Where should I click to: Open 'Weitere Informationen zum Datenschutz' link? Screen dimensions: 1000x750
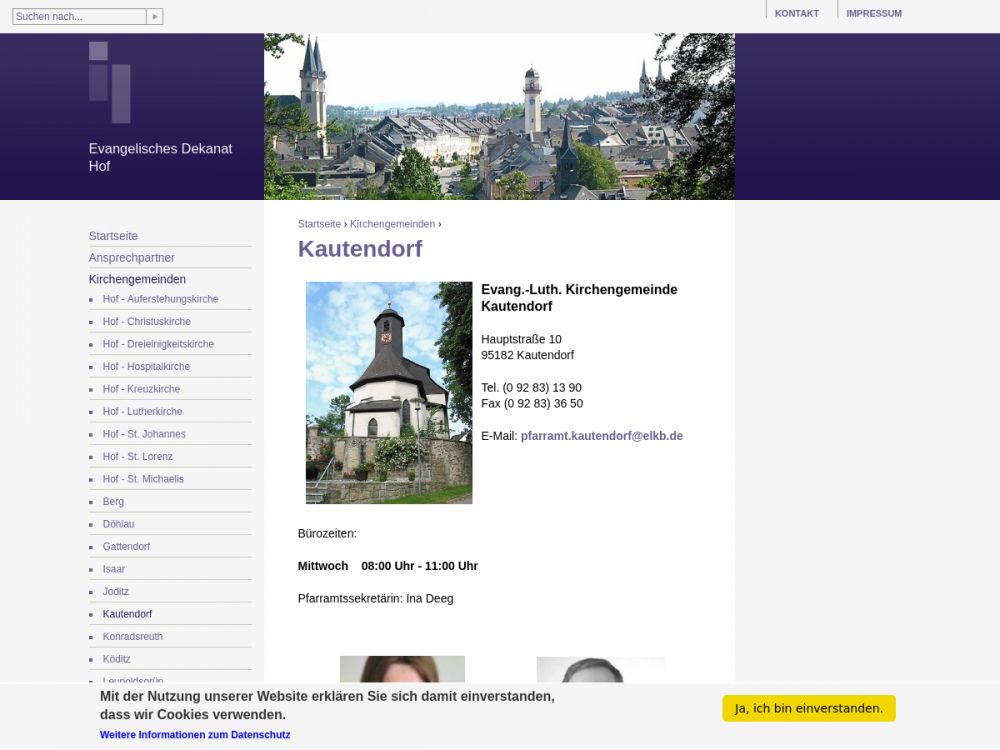pyautogui.click(x=195, y=735)
